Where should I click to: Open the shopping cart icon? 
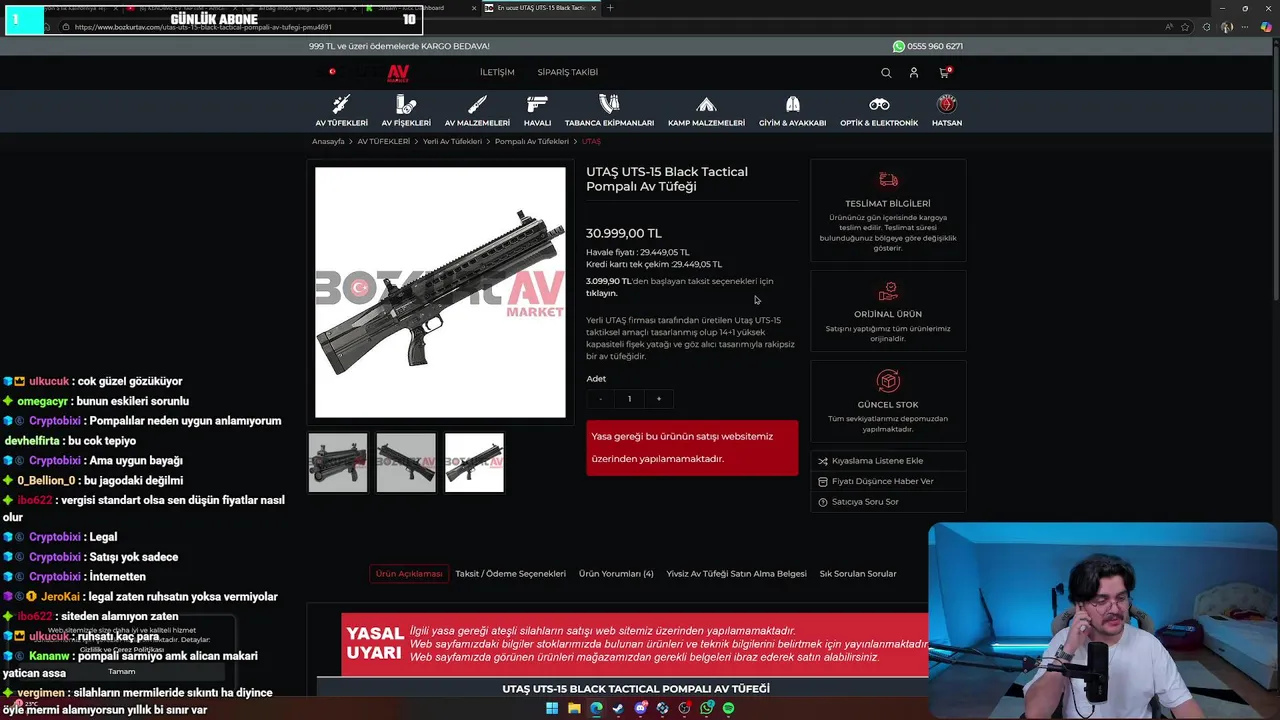[944, 72]
